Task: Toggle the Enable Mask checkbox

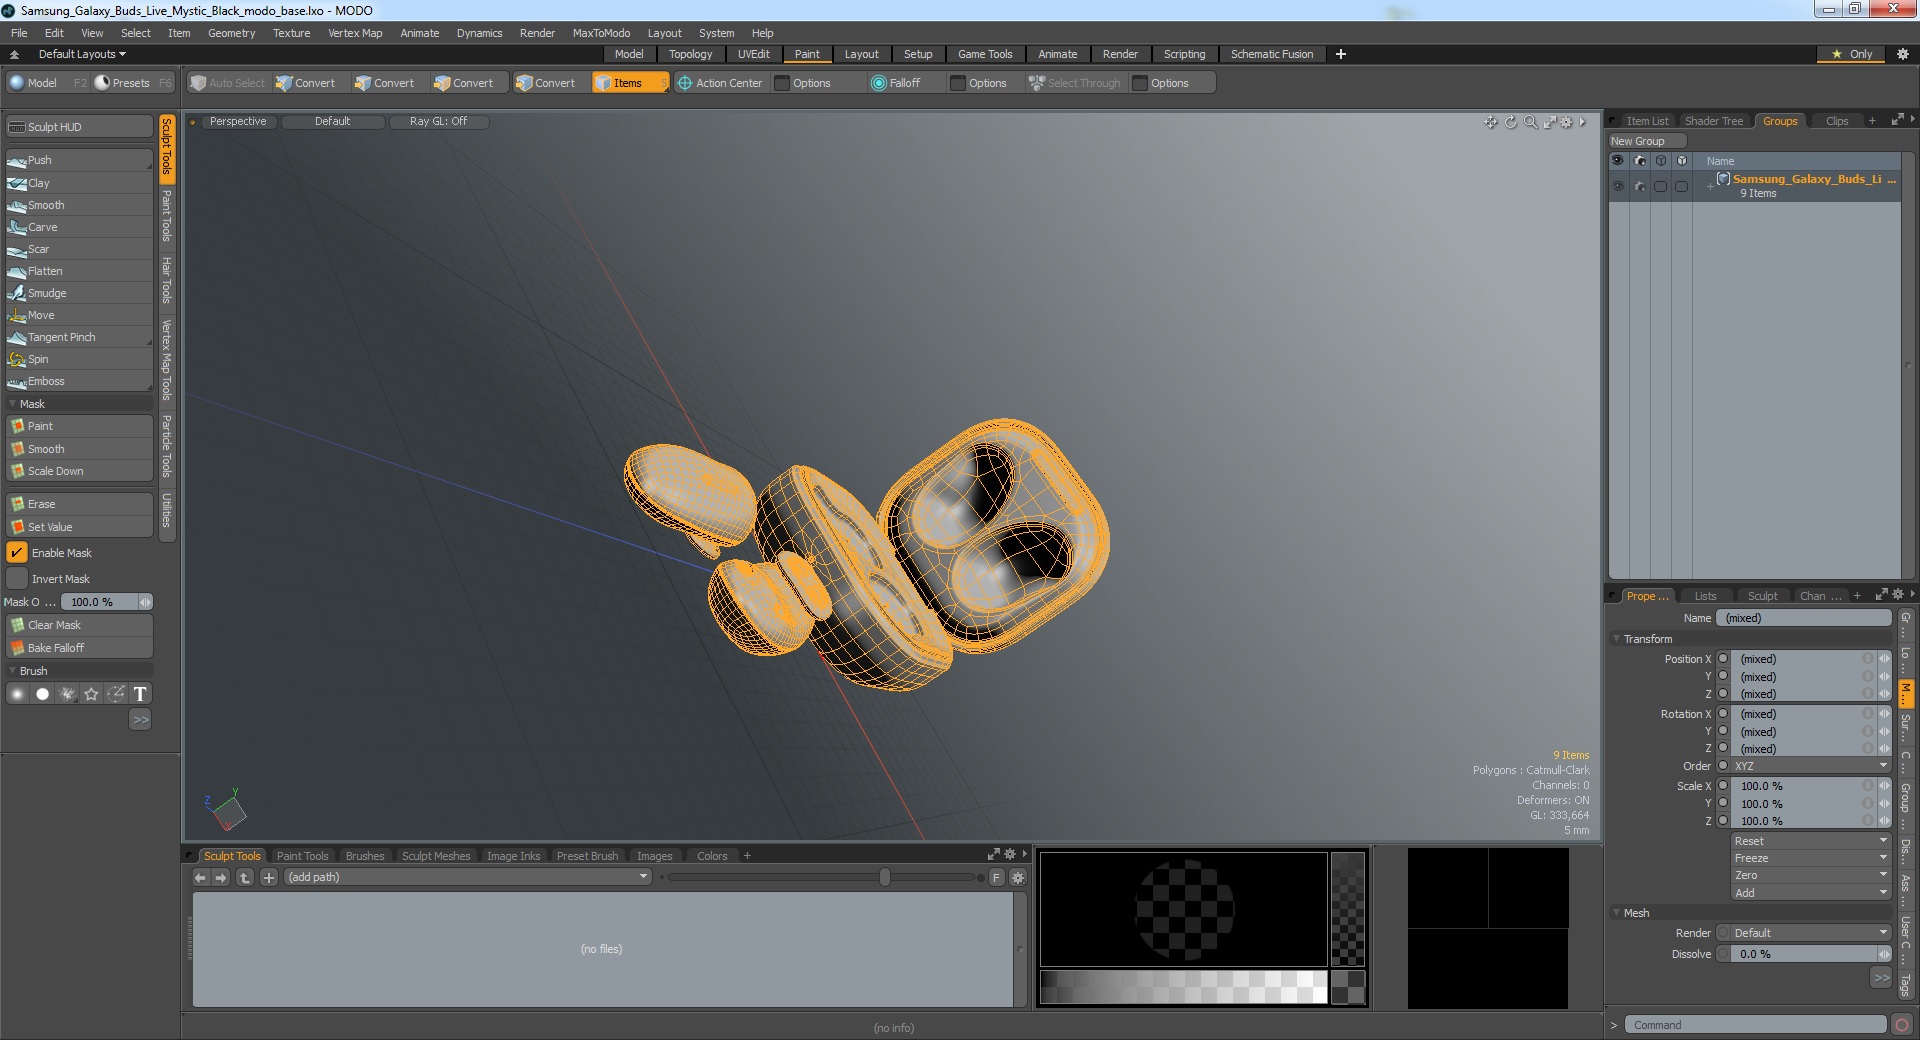Action: (x=17, y=553)
